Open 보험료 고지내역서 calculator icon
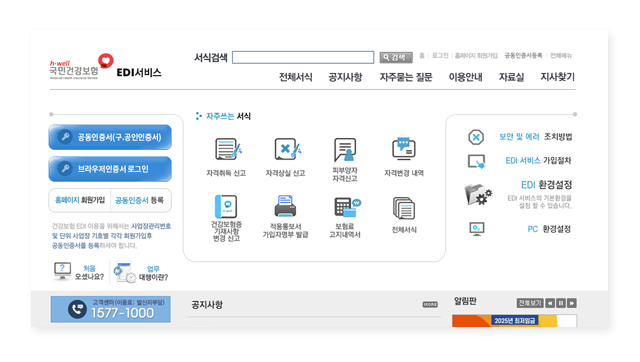 click(347, 207)
